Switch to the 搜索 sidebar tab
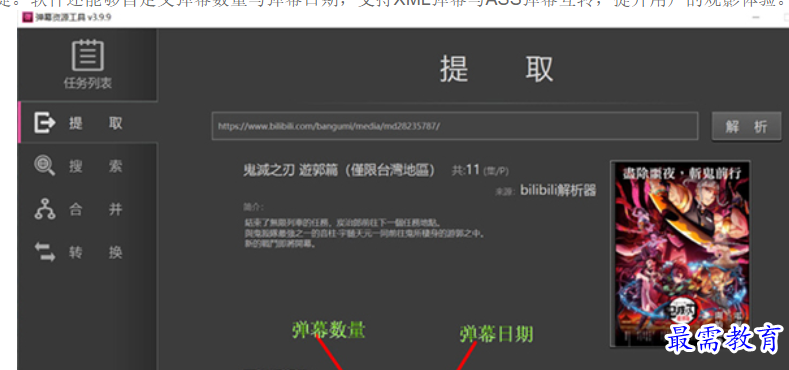This screenshot has width=789, height=370. 96,166
